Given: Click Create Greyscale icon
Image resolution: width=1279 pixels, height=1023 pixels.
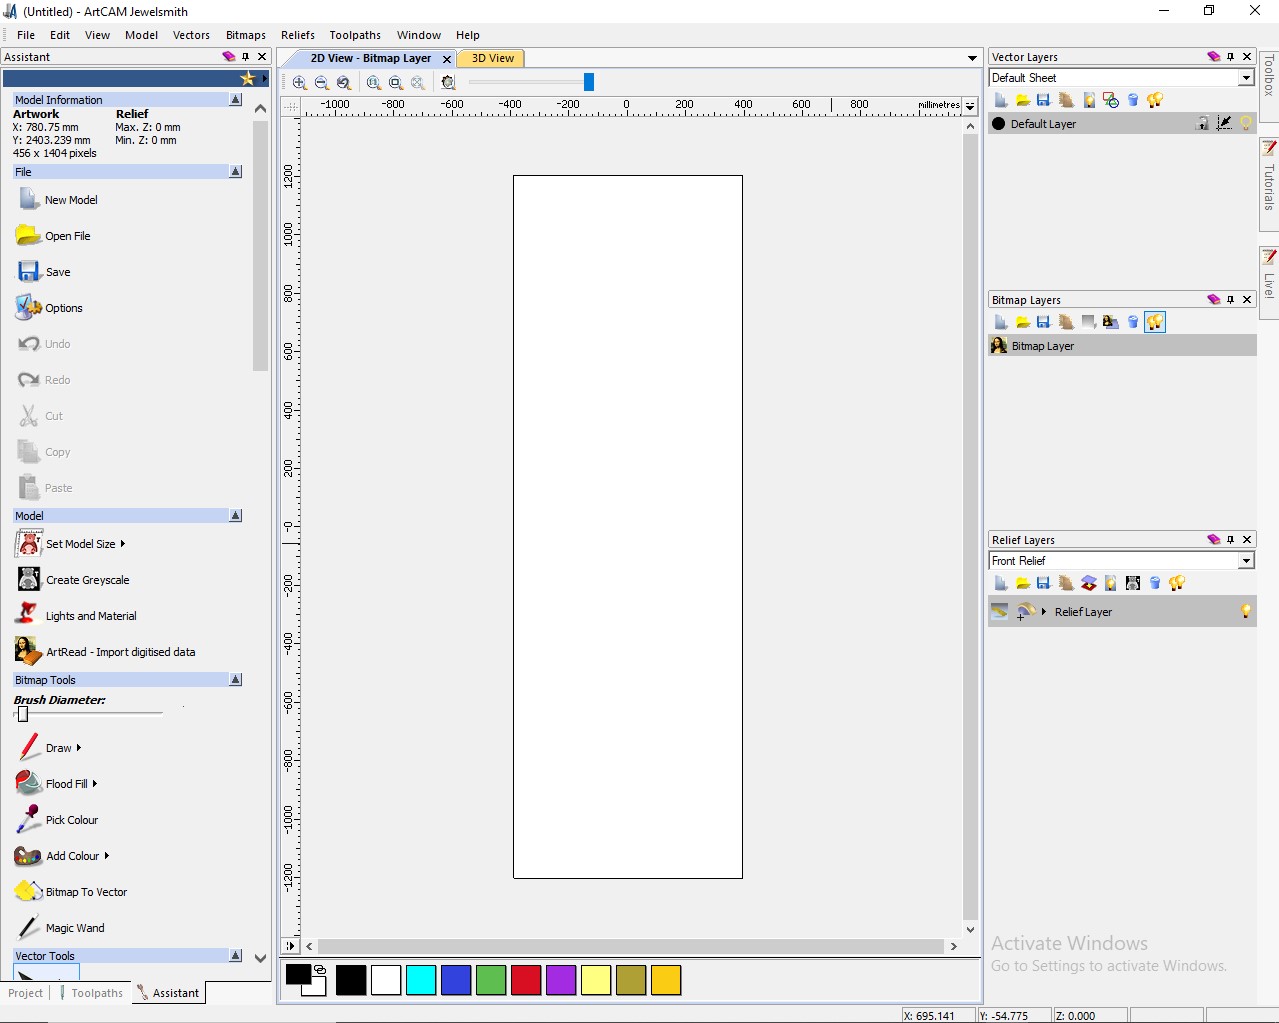Looking at the screenshot, I should pyautogui.click(x=29, y=580).
